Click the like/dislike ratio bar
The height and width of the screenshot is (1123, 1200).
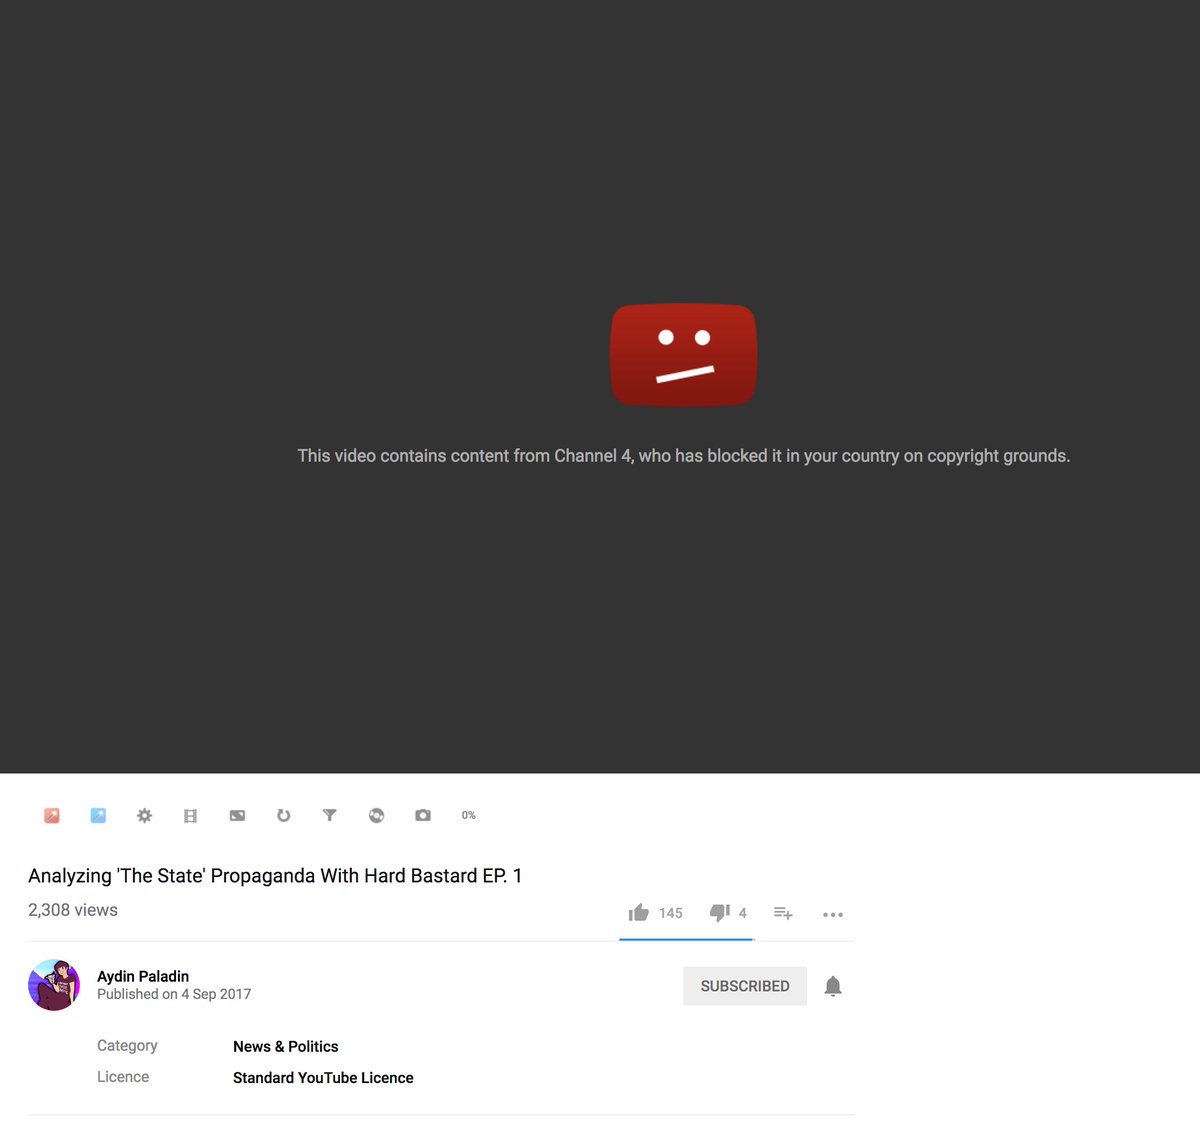[x=686, y=939]
